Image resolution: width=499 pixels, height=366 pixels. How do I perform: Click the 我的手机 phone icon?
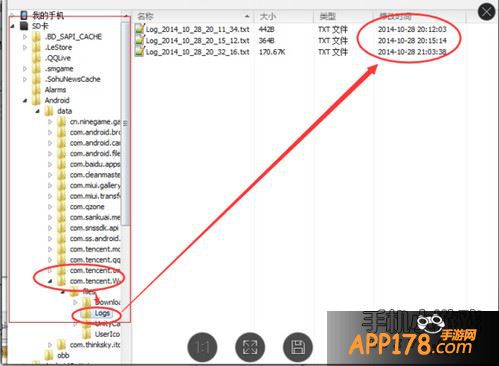(x=24, y=15)
